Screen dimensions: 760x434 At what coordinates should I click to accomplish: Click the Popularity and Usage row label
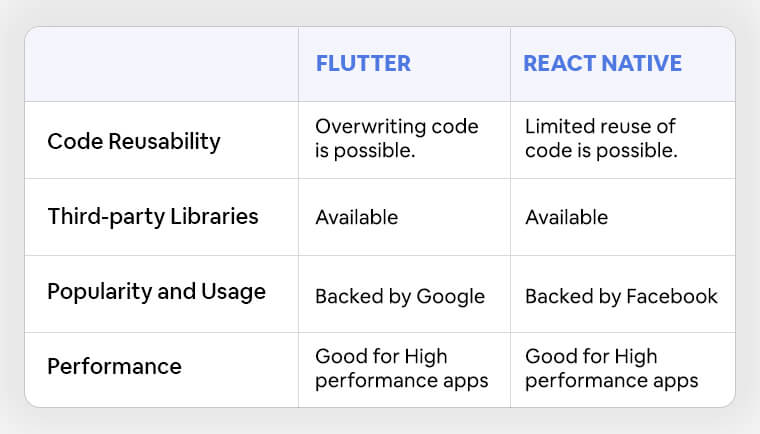click(x=156, y=292)
